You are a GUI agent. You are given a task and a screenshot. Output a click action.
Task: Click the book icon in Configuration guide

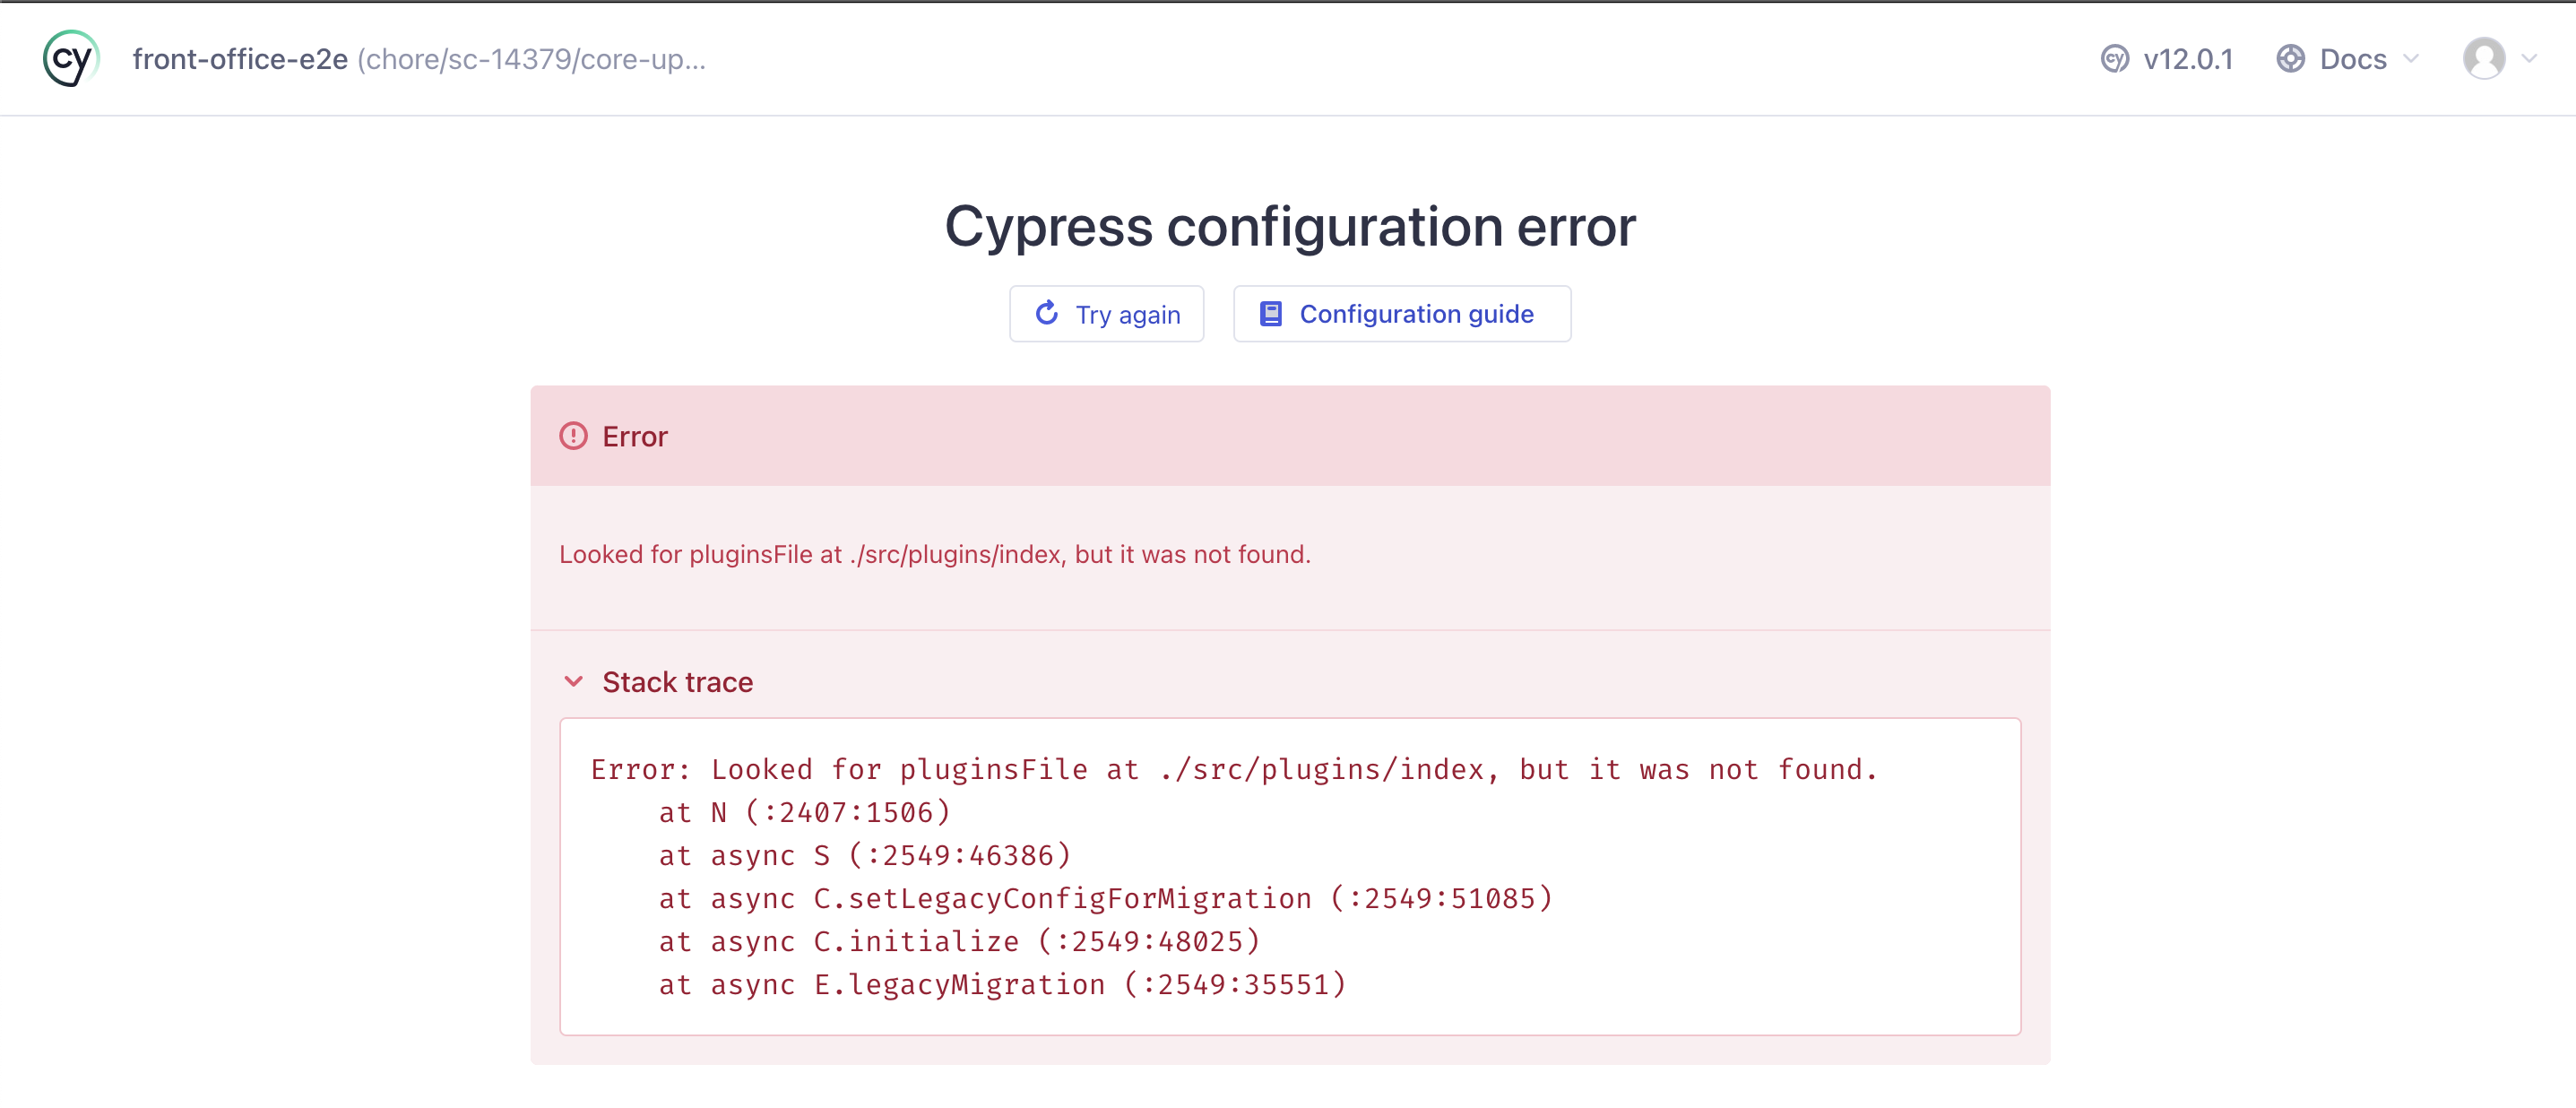1270,313
